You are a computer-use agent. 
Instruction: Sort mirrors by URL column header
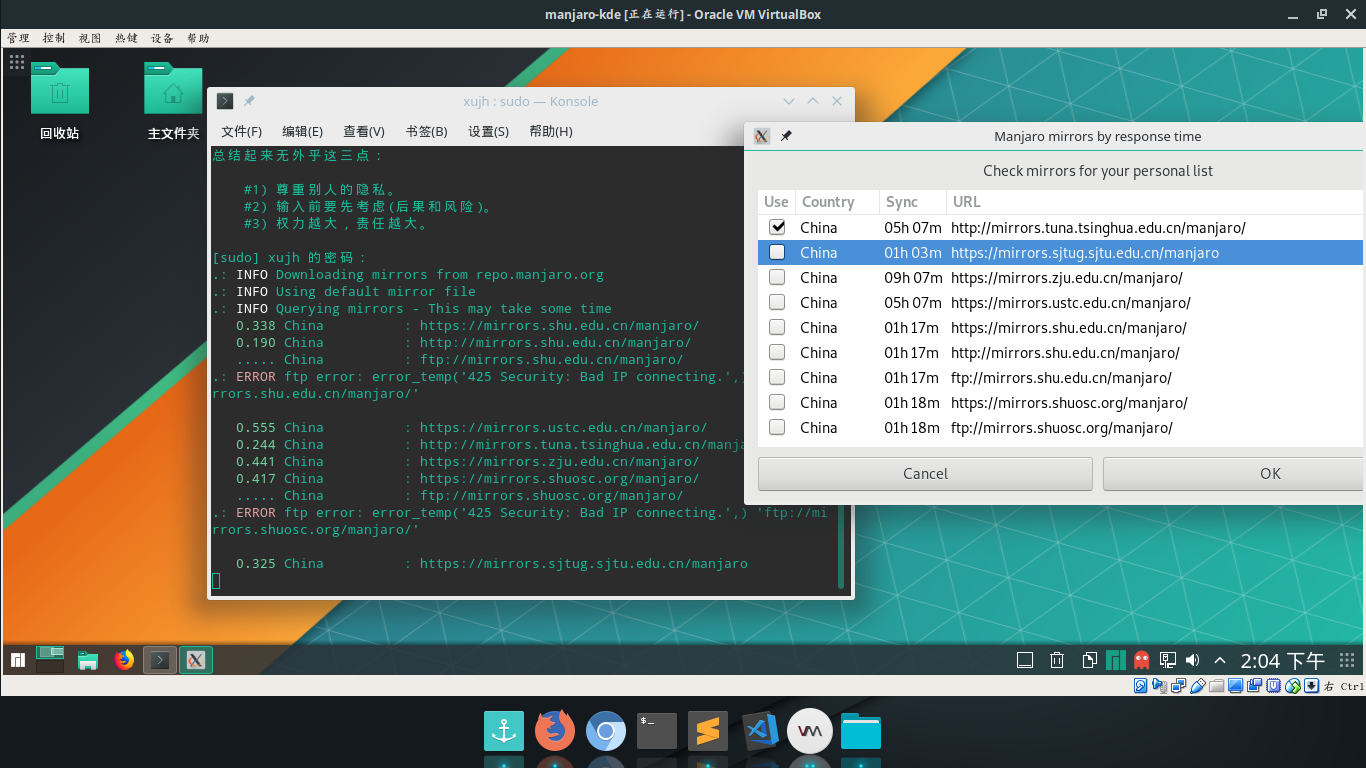click(1155, 201)
